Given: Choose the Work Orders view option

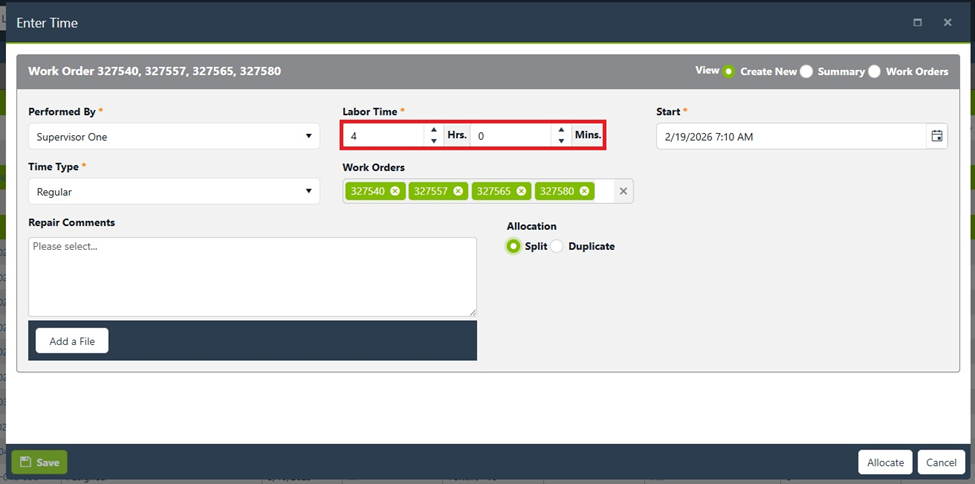Looking at the screenshot, I should click(875, 72).
